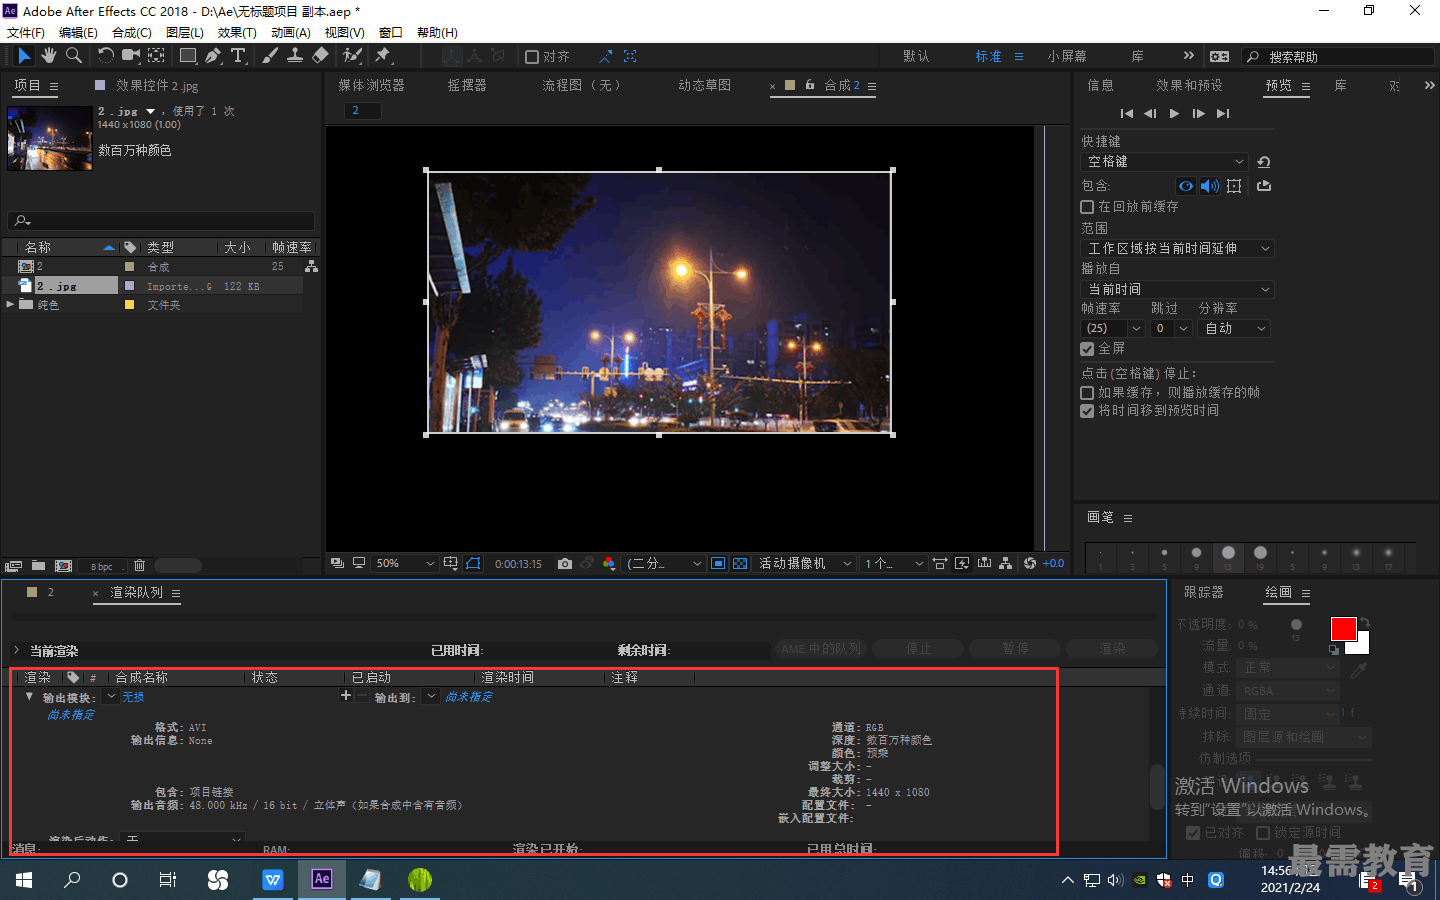The width and height of the screenshot is (1440, 900).
Task: Uncheck 将时间移到预览时间 checkbox
Action: pos(1087,411)
